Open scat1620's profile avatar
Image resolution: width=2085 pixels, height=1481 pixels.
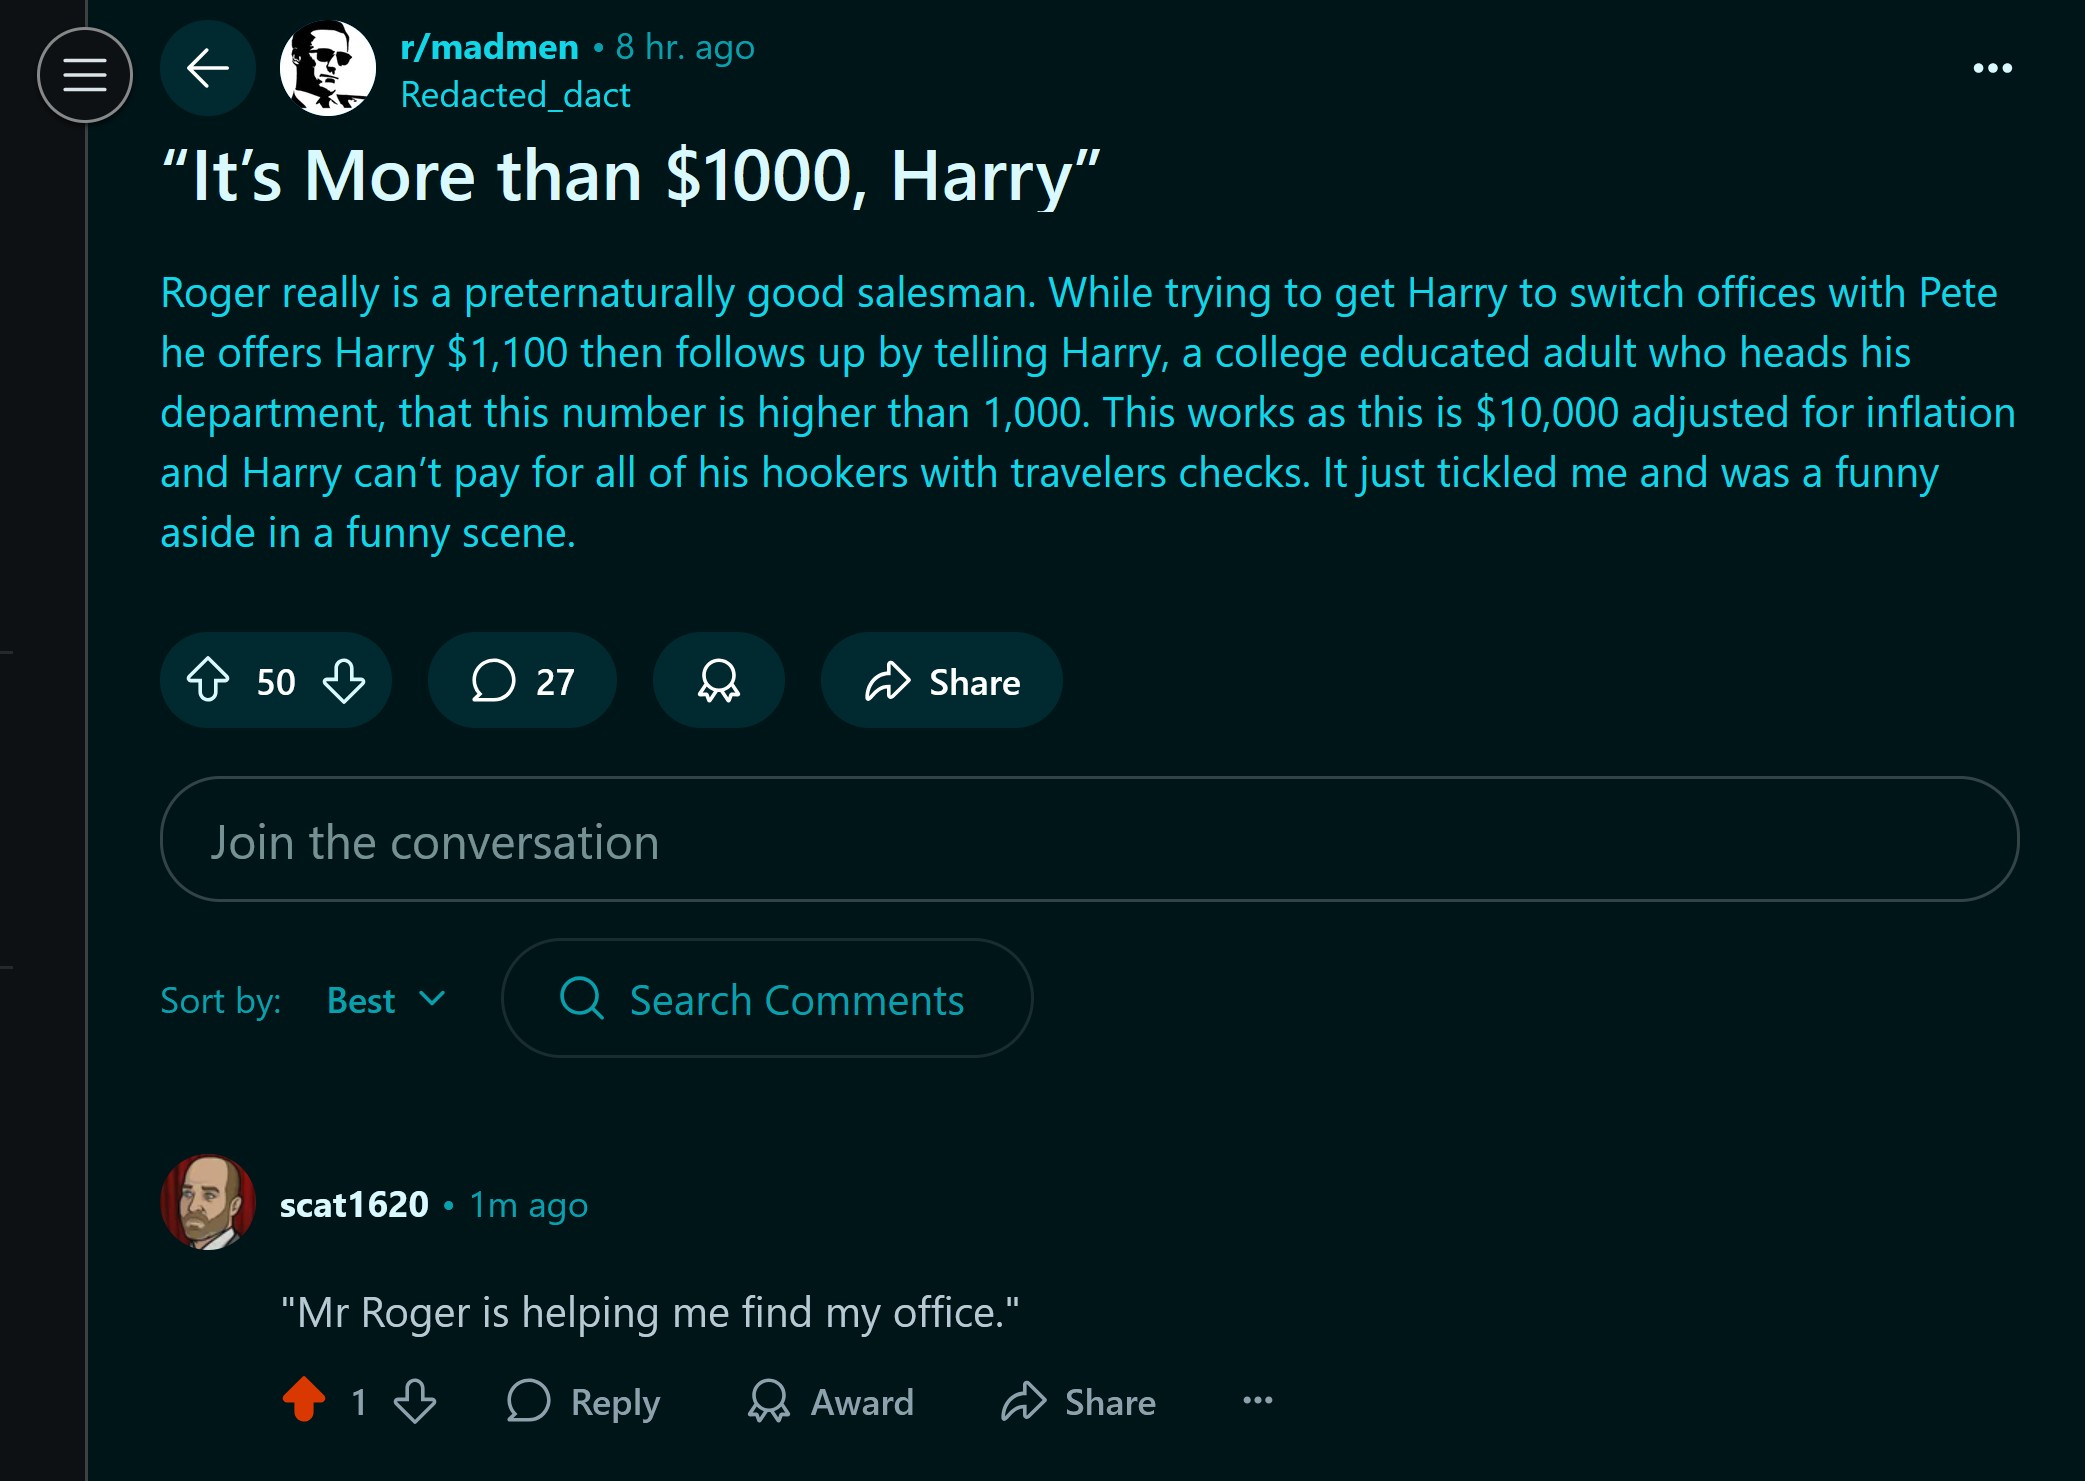[208, 1203]
